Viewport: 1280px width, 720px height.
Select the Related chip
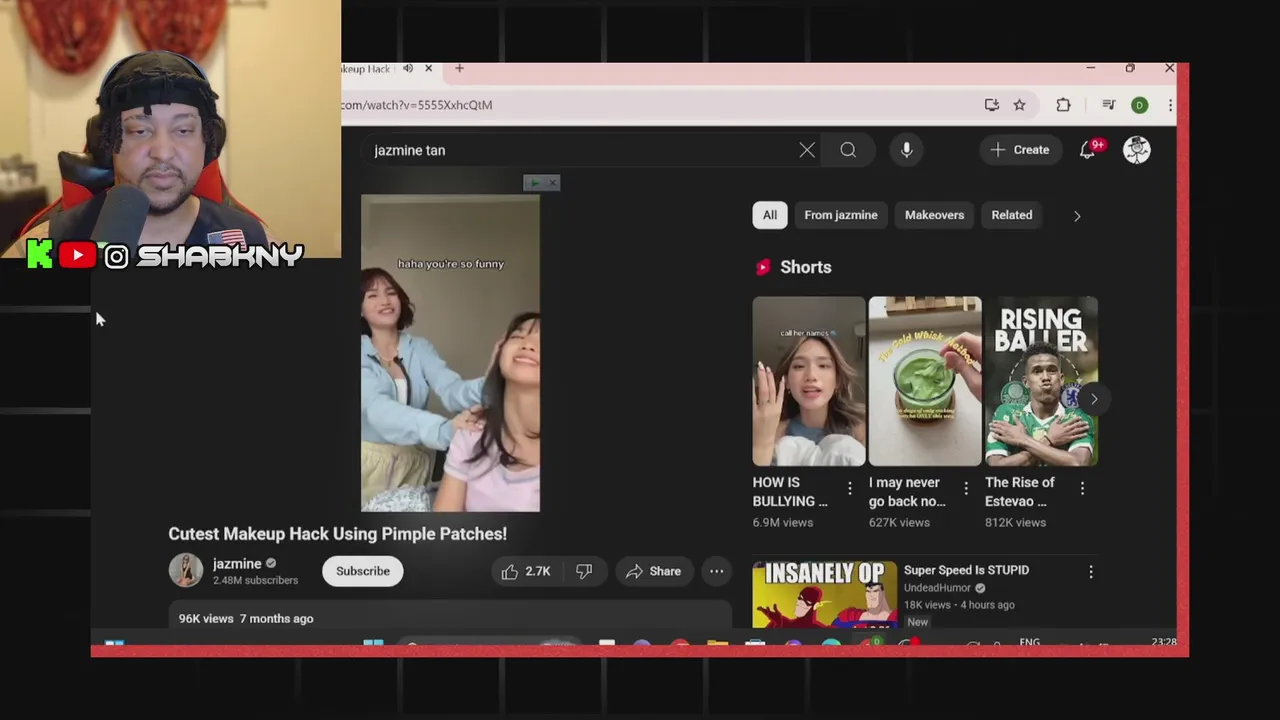click(x=1011, y=215)
